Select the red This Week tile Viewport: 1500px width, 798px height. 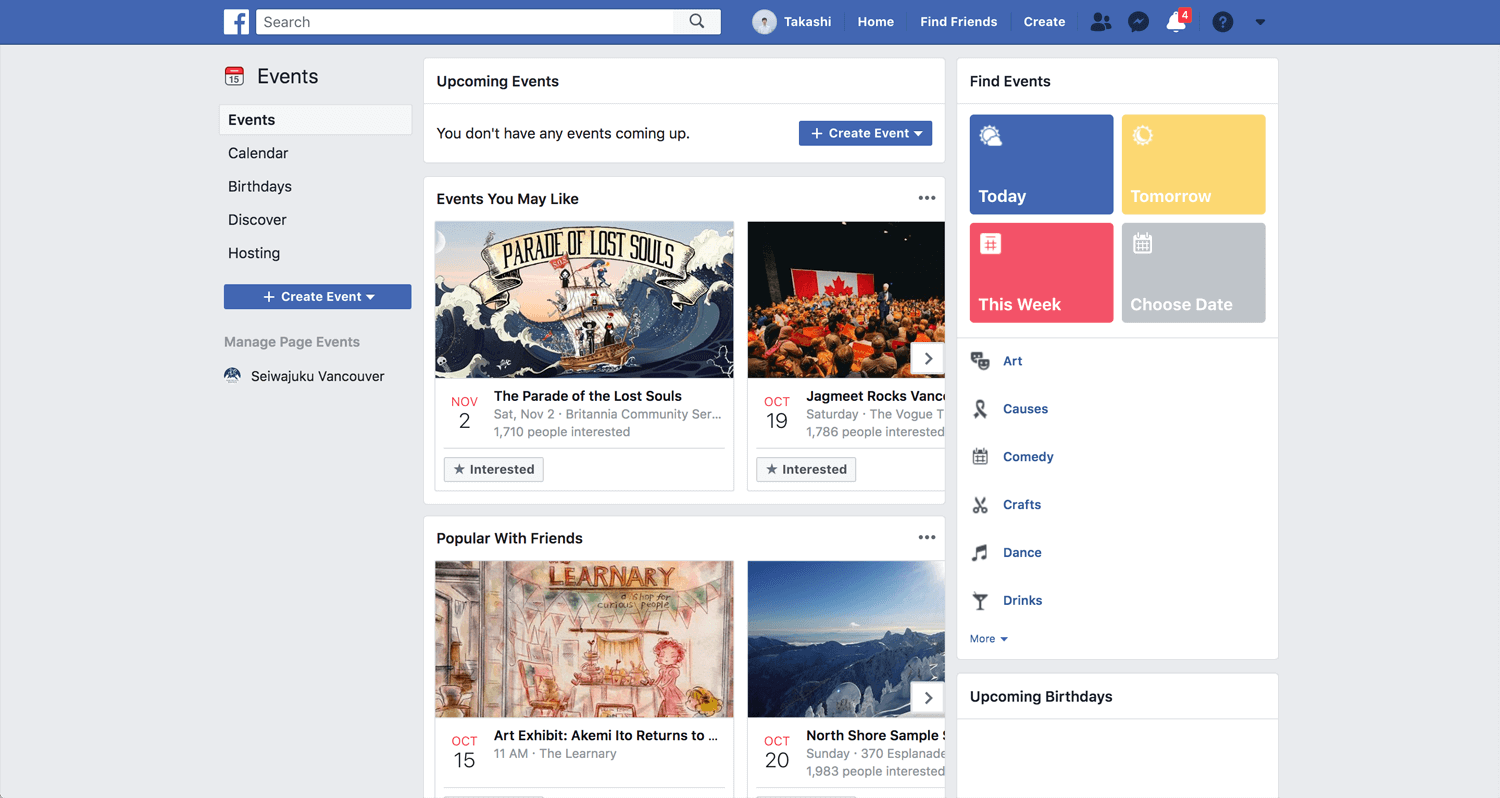[1041, 273]
